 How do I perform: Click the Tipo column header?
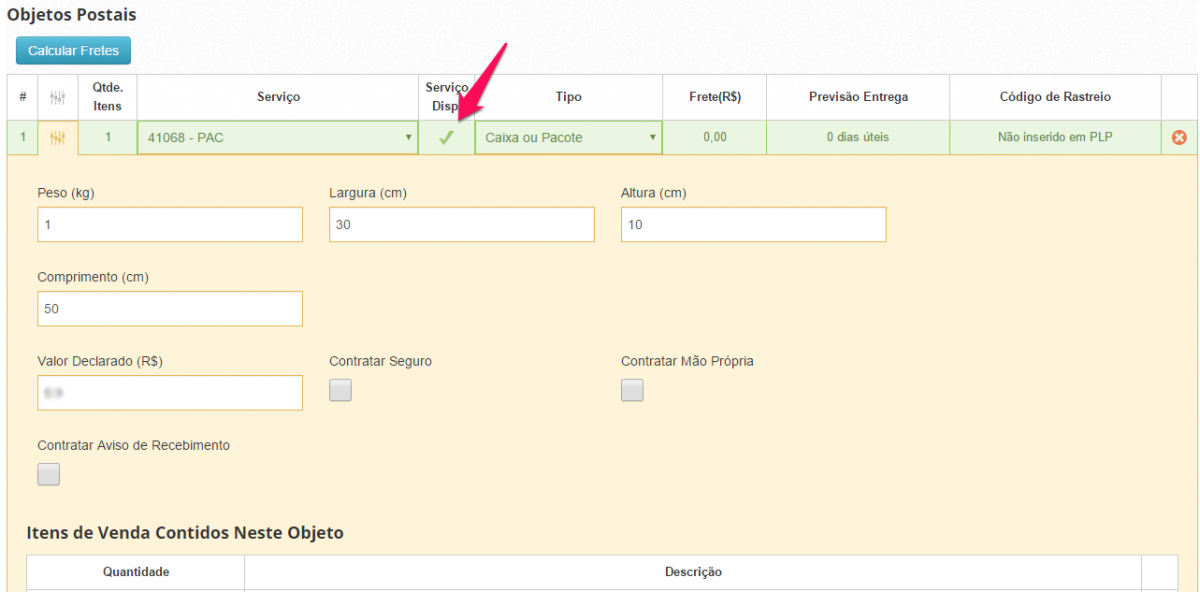point(568,97)
